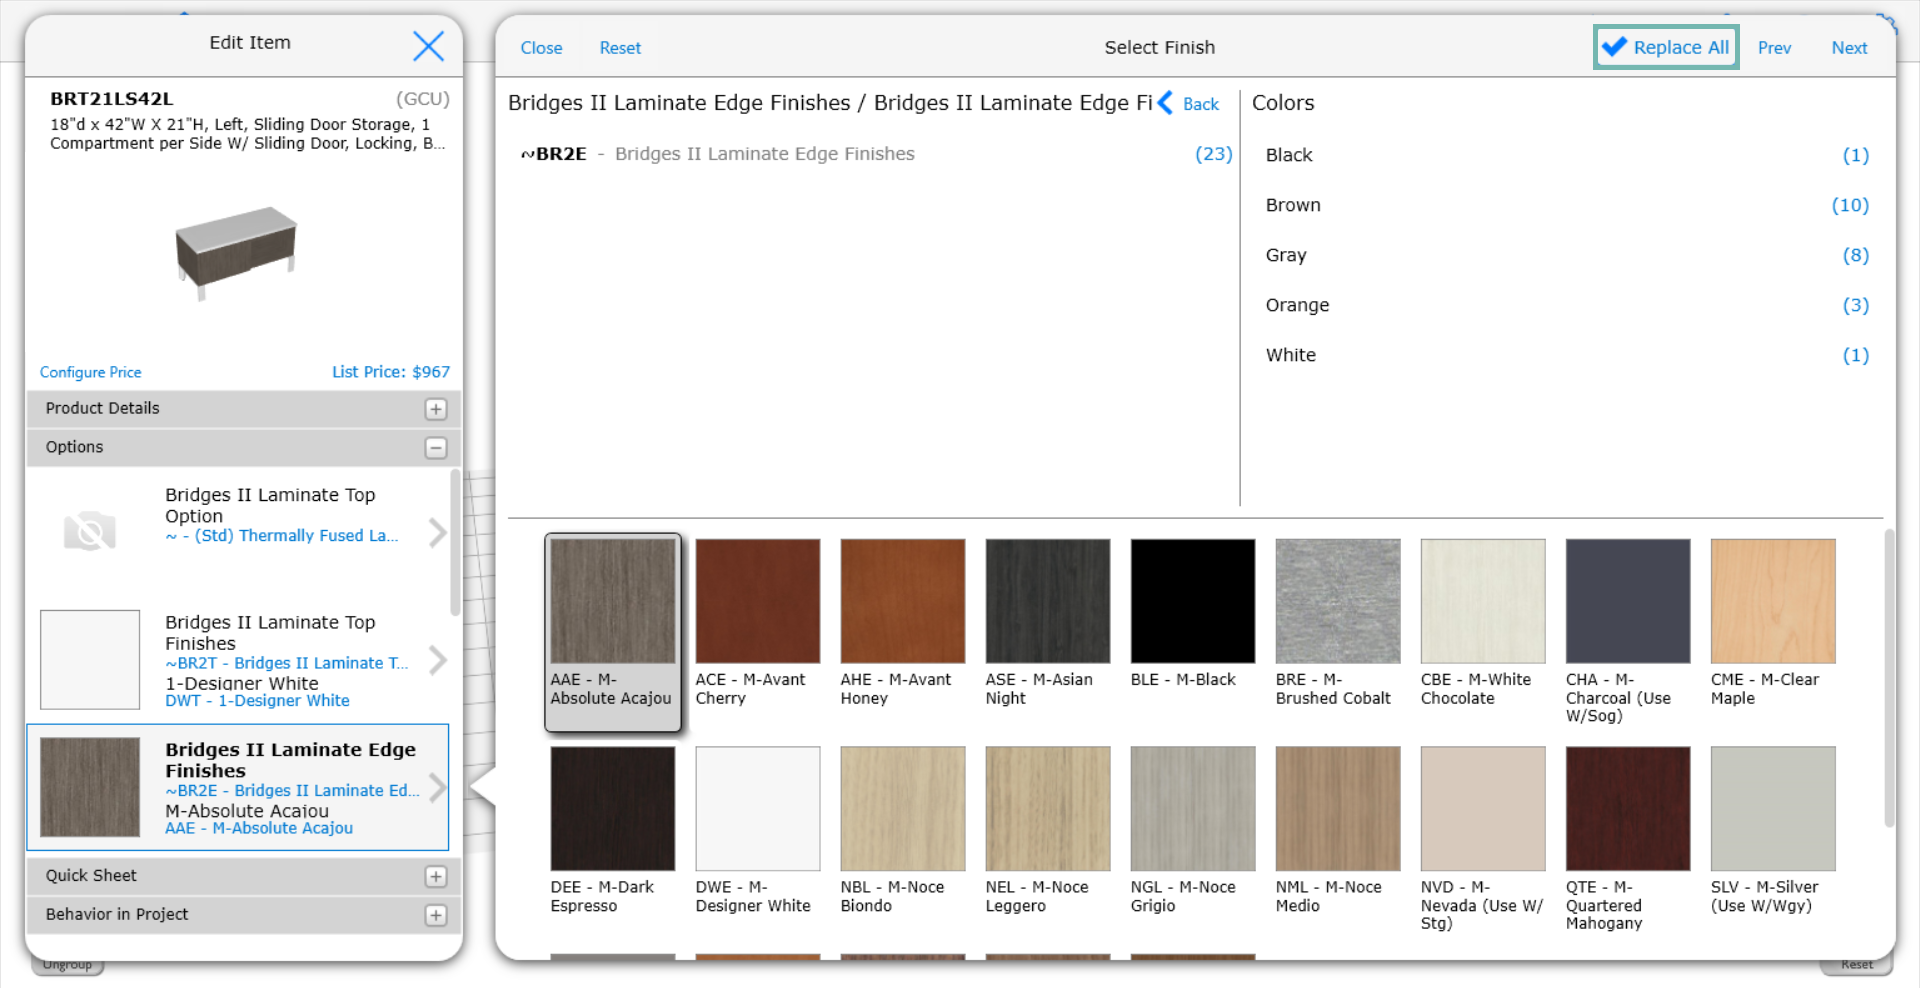1920x988 pixels.
Task: Open the Configure Price link
Action: click(x=90, y=372)
